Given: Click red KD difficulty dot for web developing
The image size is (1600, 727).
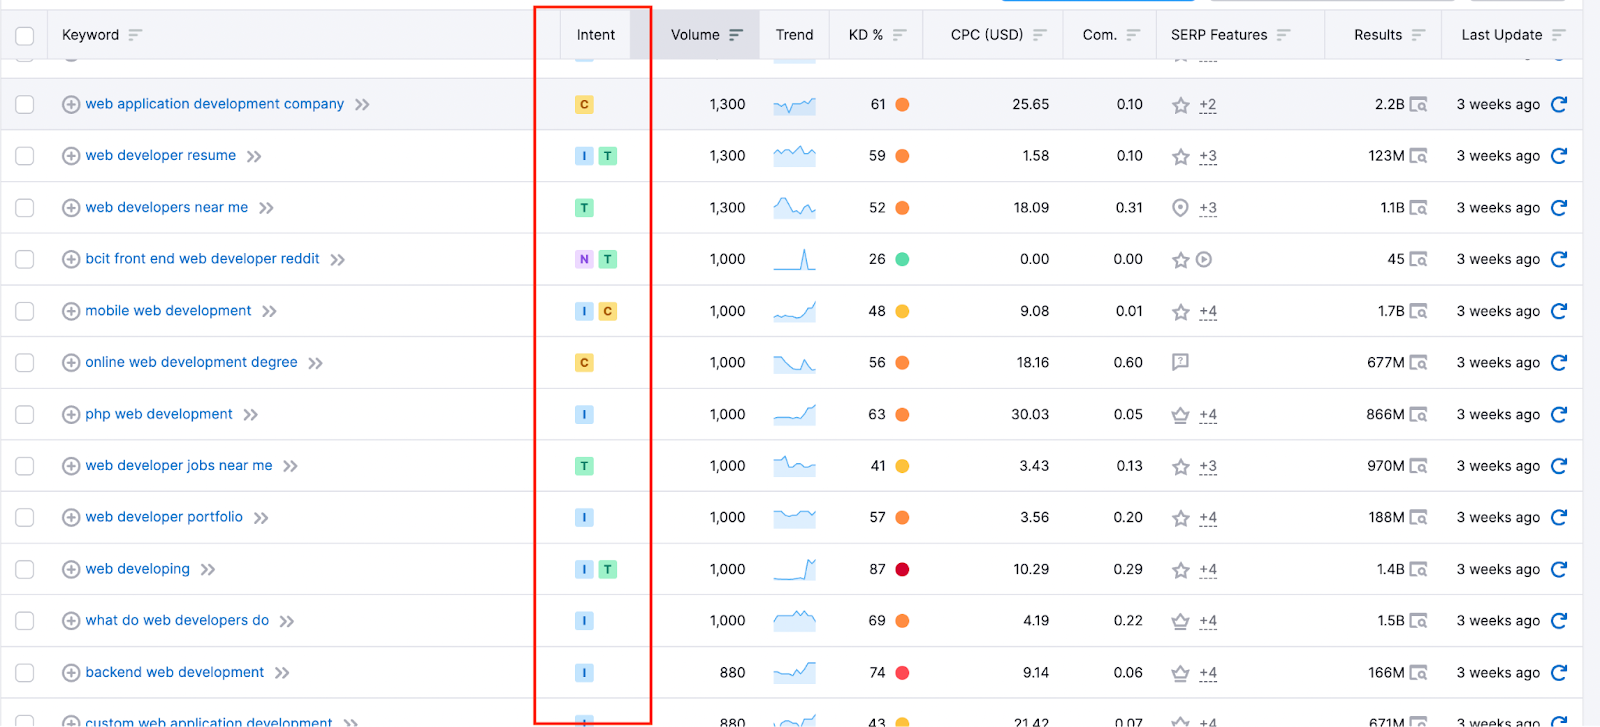Looking at the screenshot, I should click(902, 570).
